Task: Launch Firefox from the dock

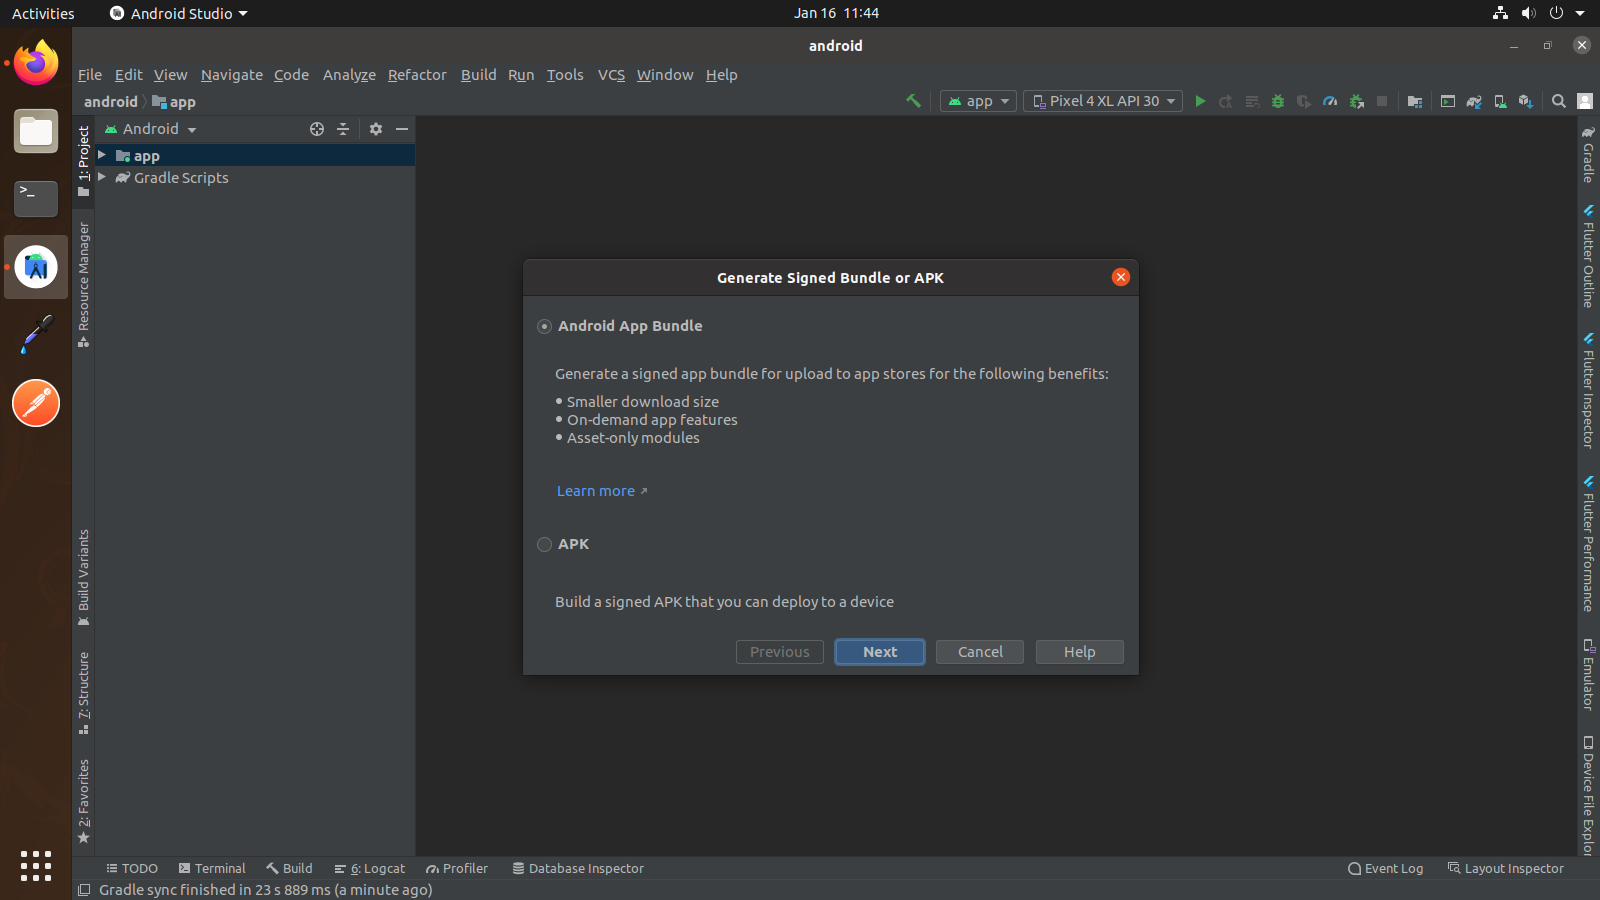Action: (x=36, y=64)
